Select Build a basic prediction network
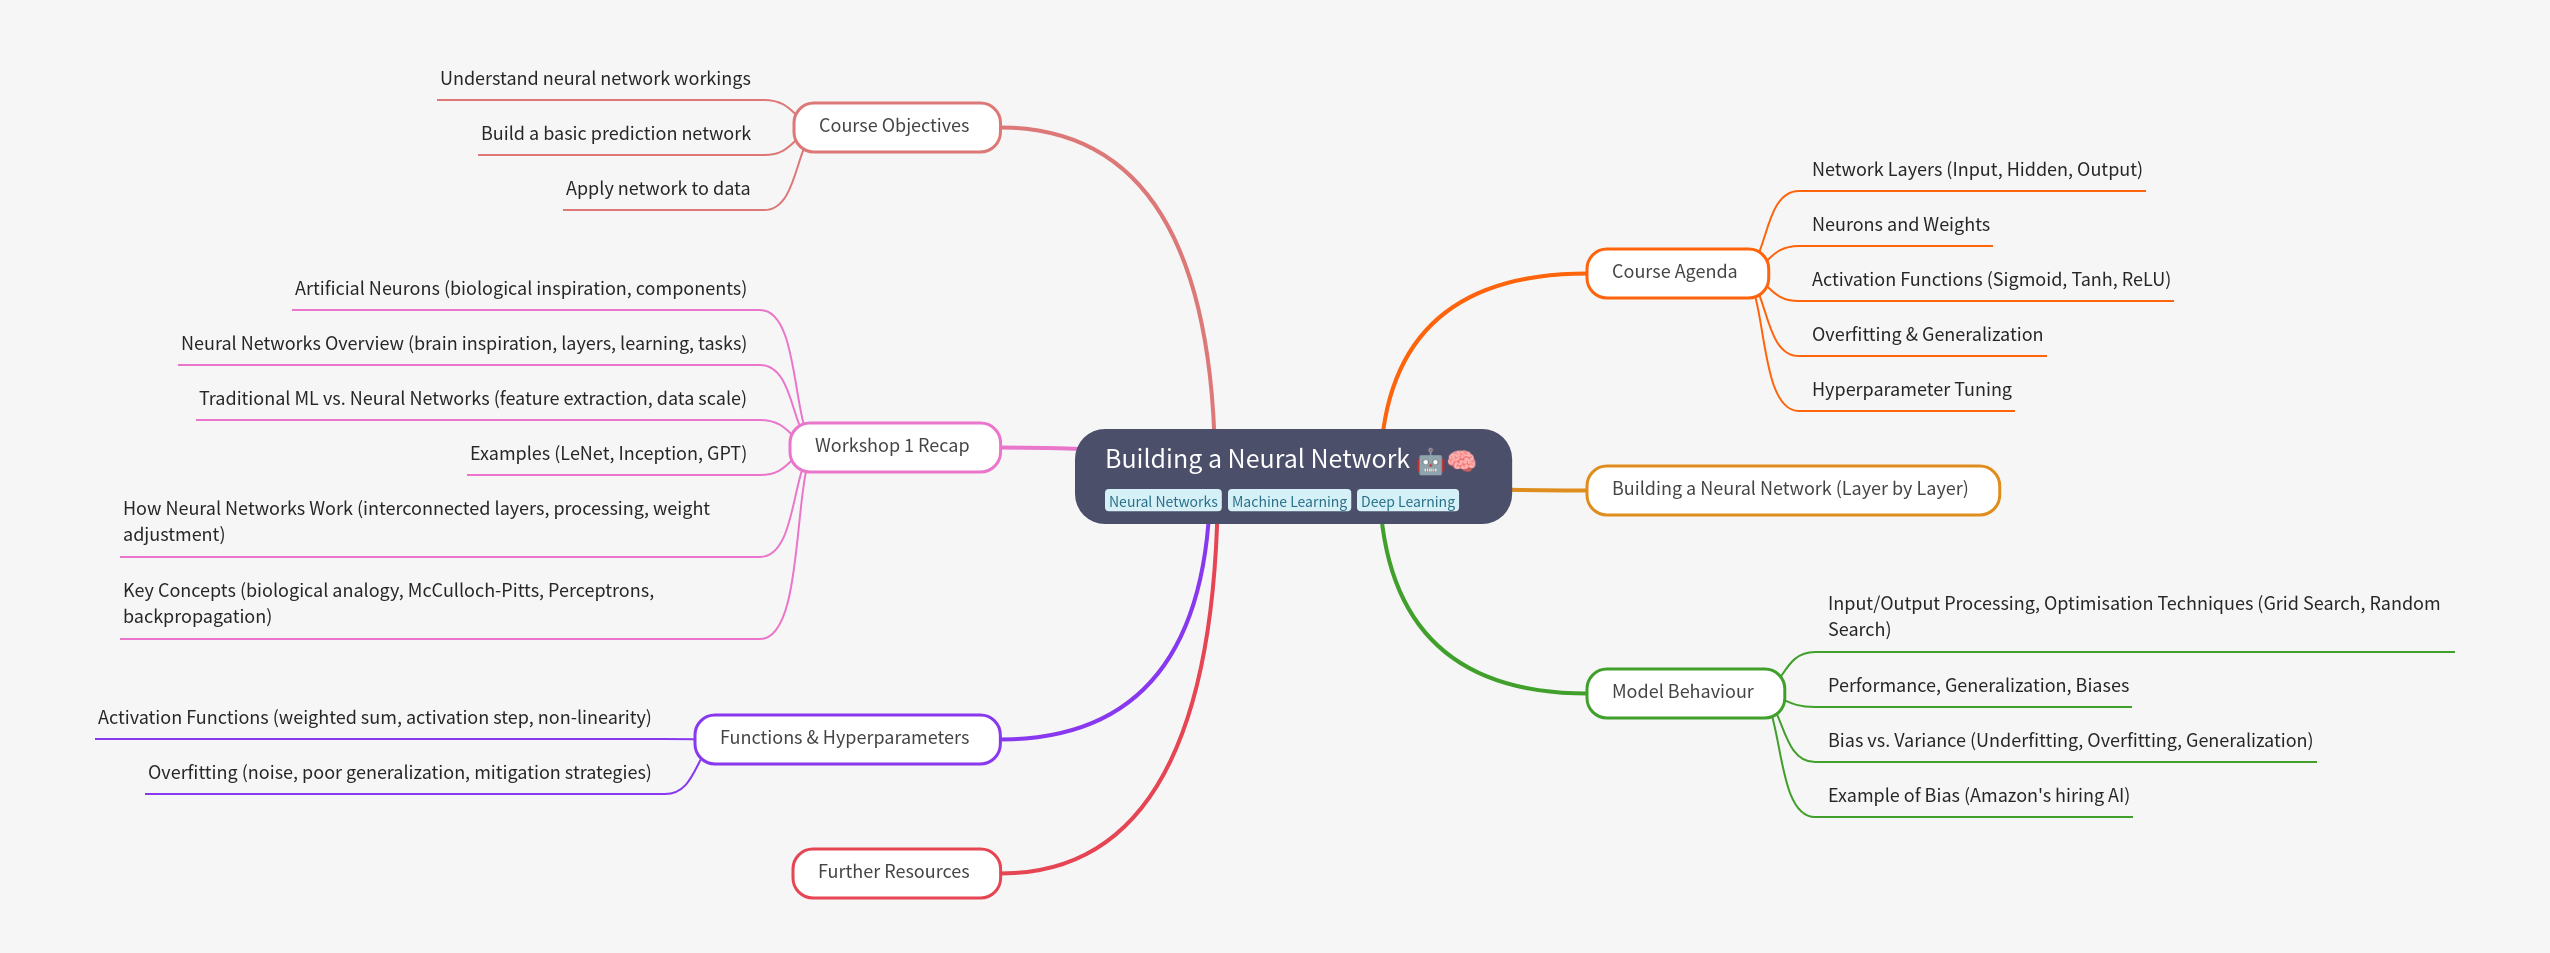This screenshot has width=2550, height=953. [615, 134]
